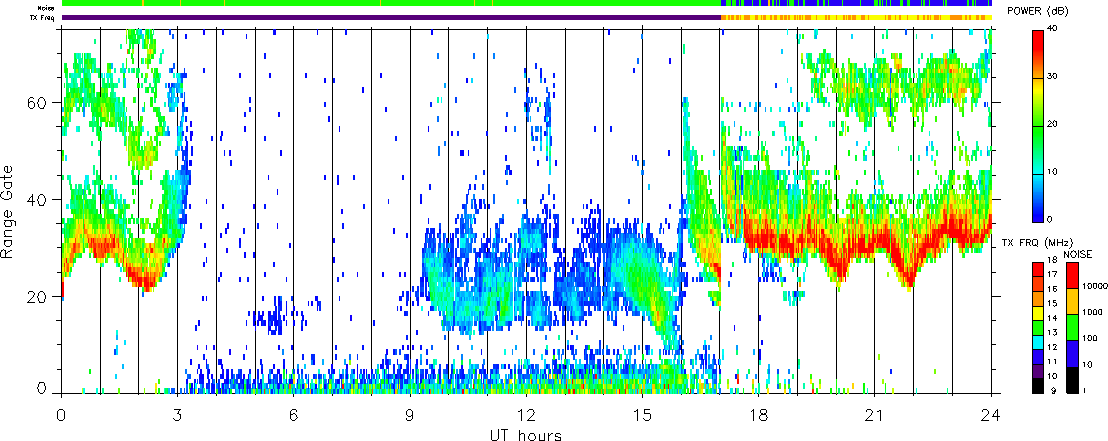The image size is (1108, 441).
Task: Click the red swatch in NOISE legend
Action: 1072,275
